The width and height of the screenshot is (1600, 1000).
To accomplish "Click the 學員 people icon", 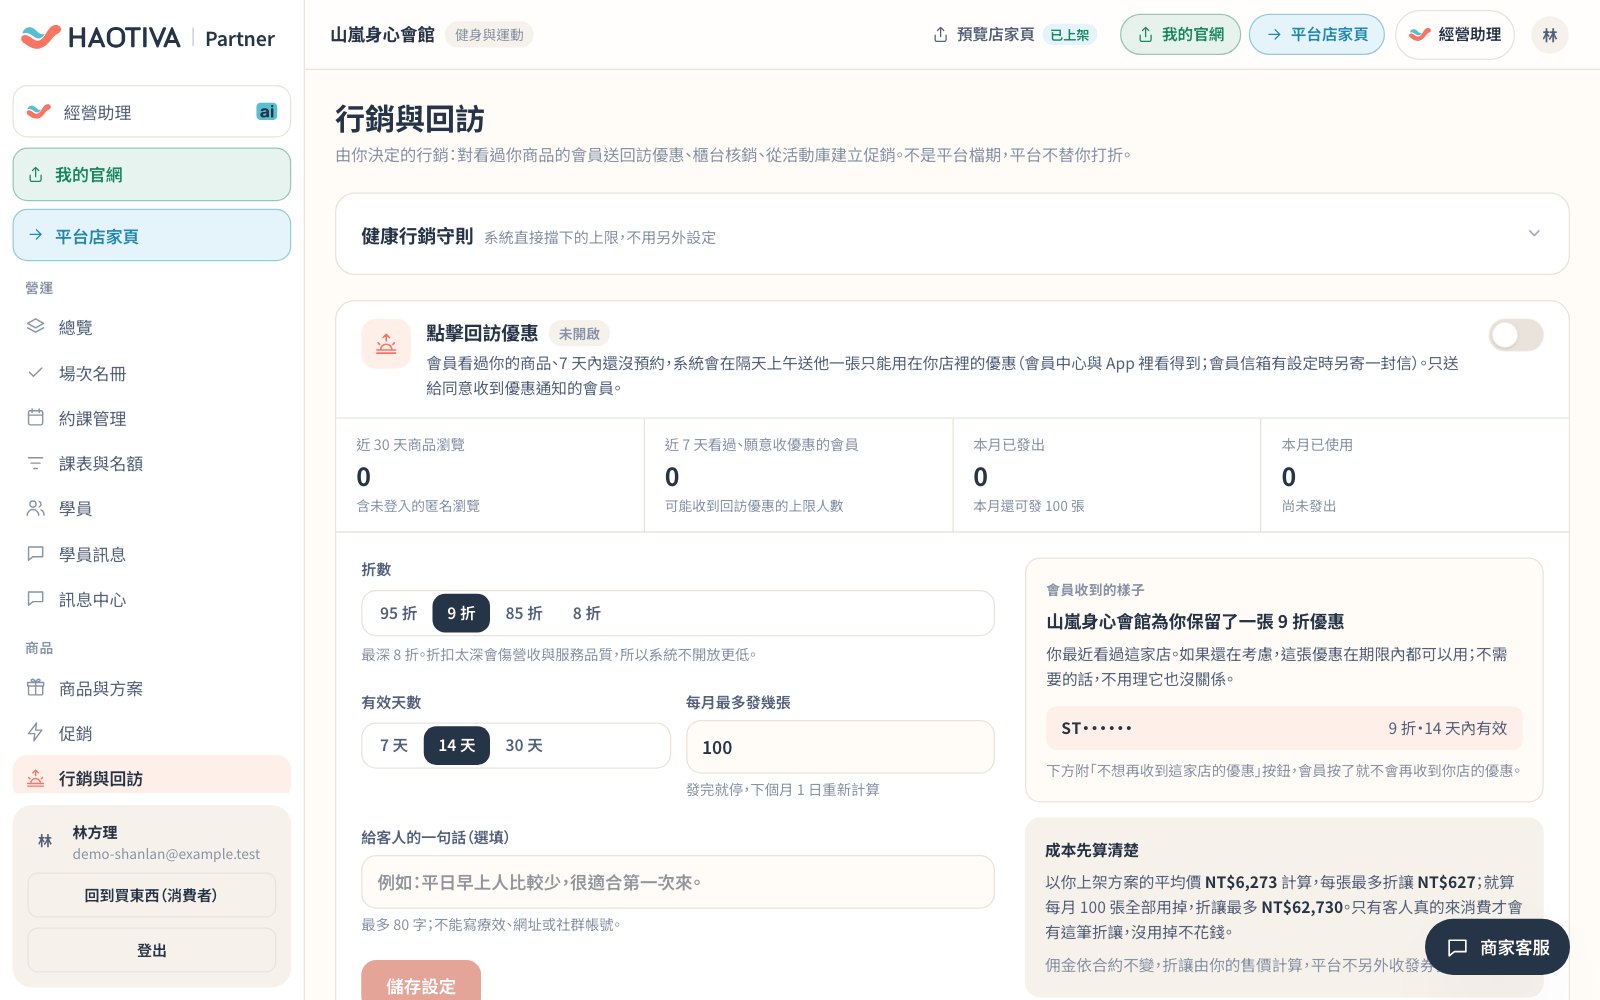I will 36,508.
